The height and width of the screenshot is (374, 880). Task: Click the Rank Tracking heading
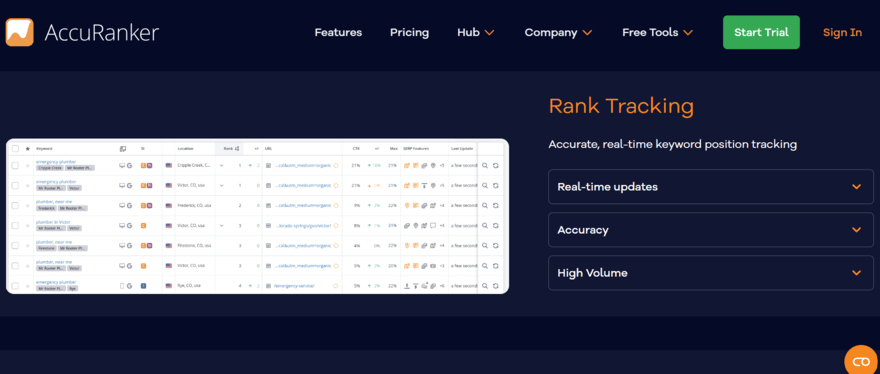pyautogui.click(x=621, y=106)
